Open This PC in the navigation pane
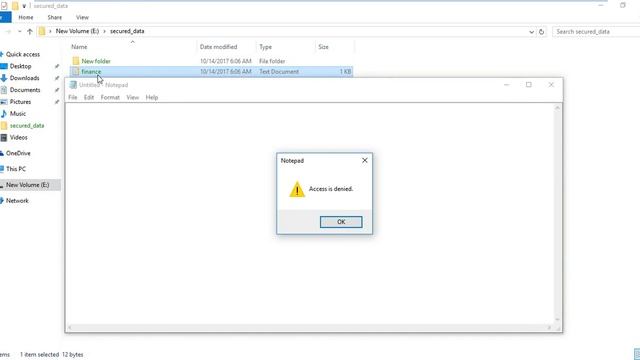640x360 pixels. pyautogui.click(x=16, y=169)
